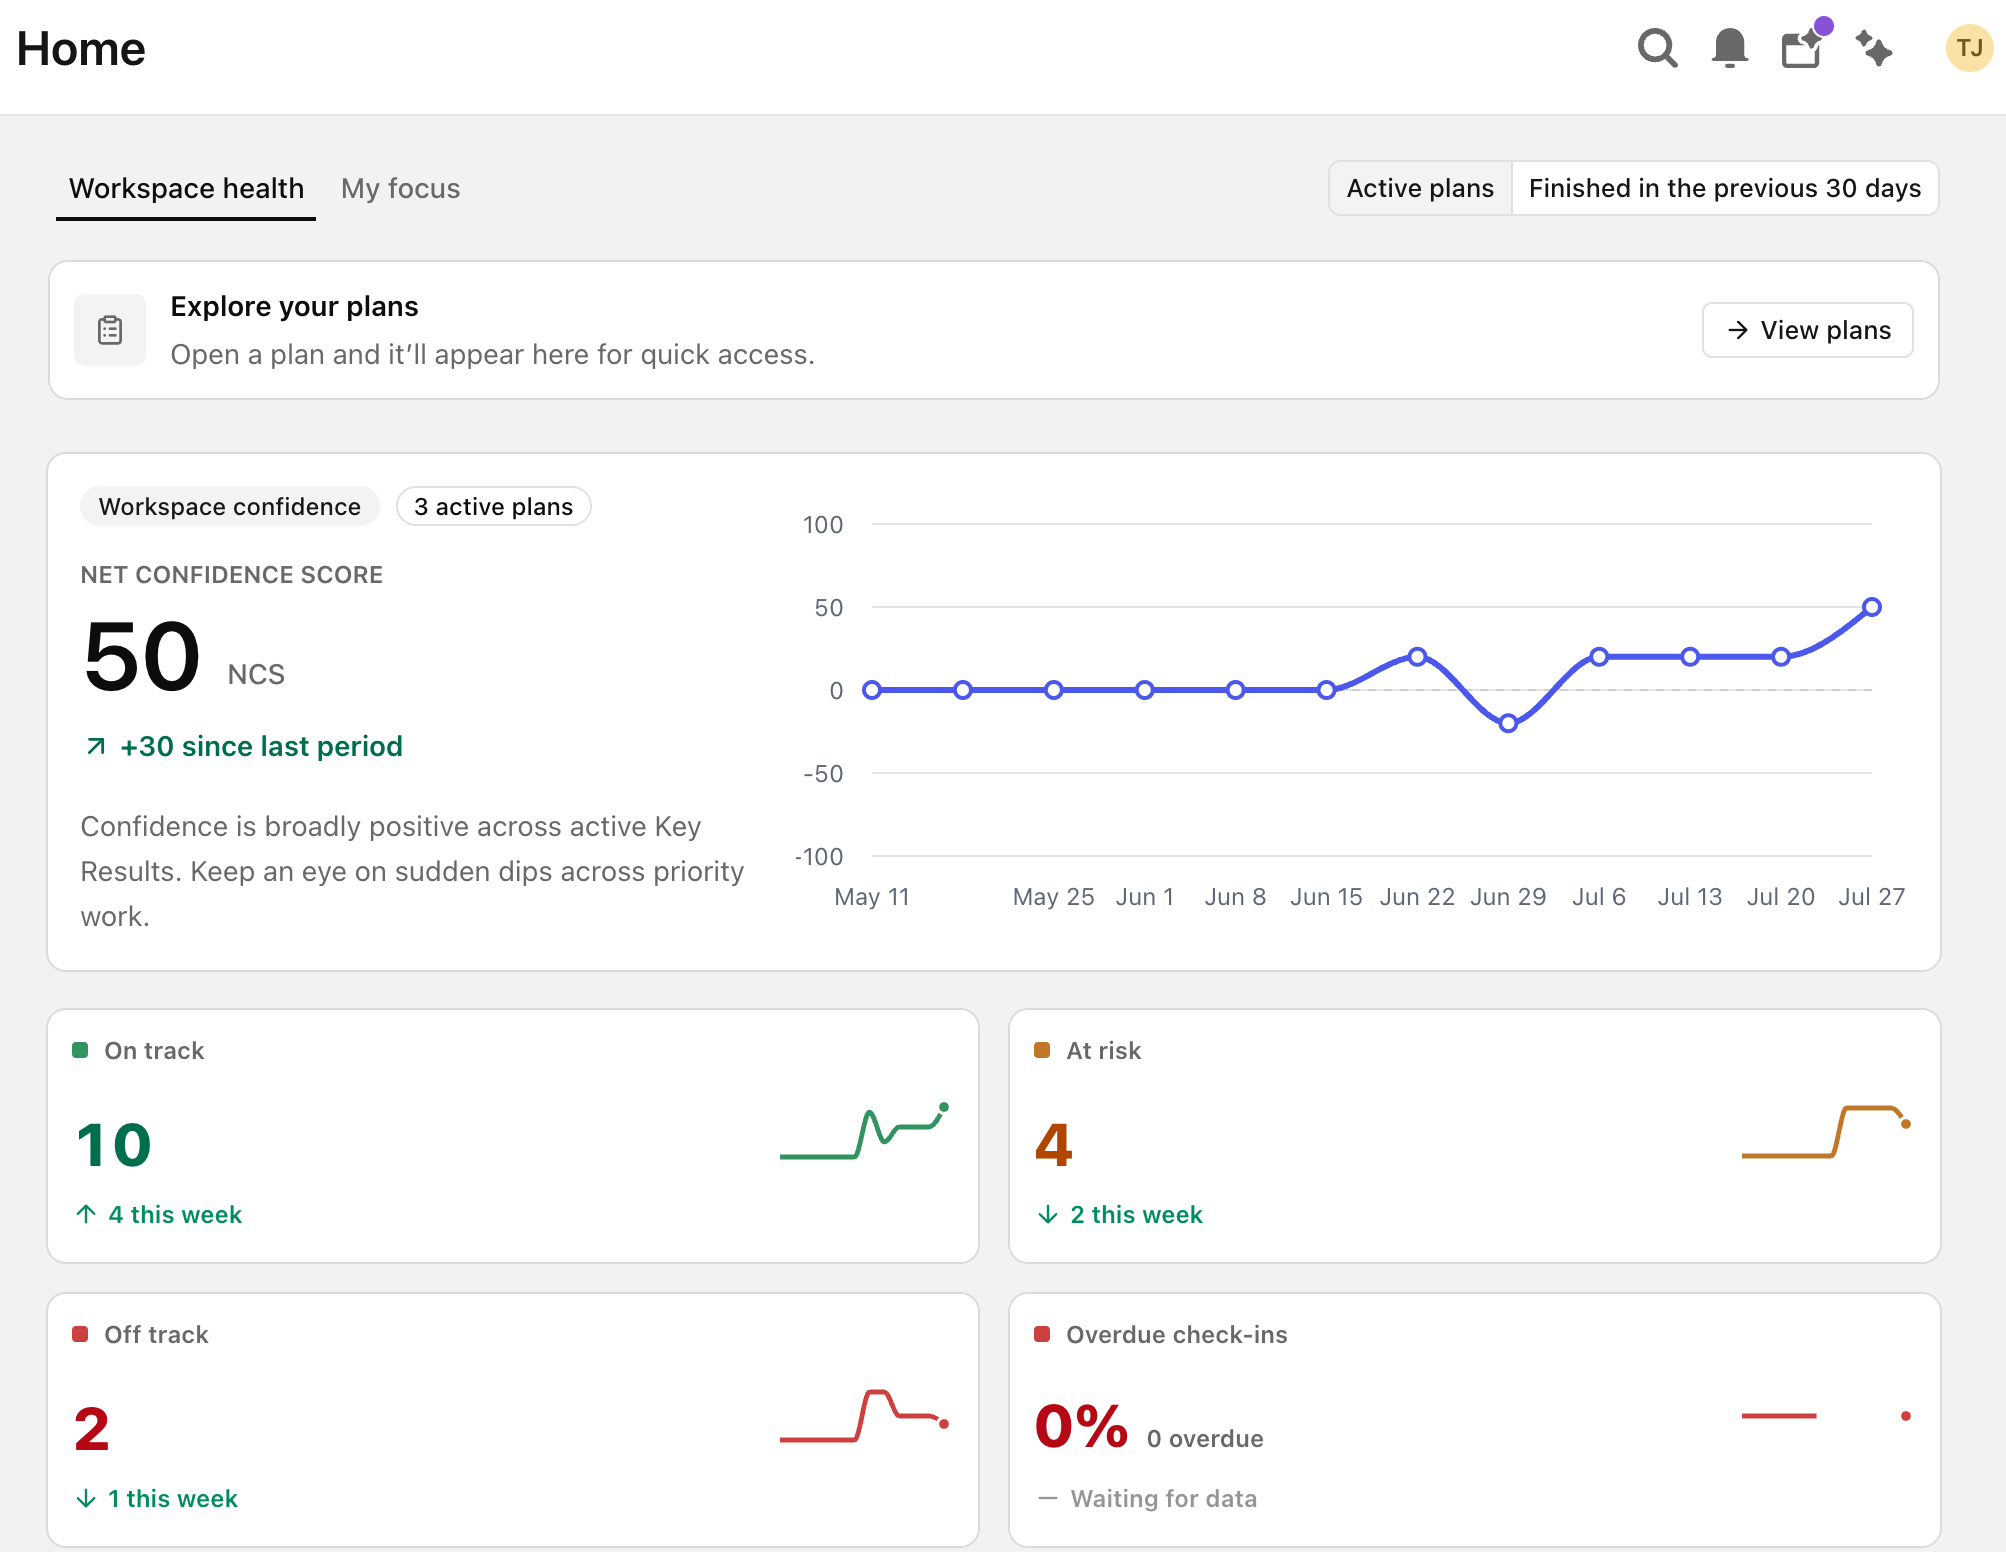The image size is (2006, 1552).
Task: Click the down arrow beside '2 this week'
Action: [1048, 1214]
